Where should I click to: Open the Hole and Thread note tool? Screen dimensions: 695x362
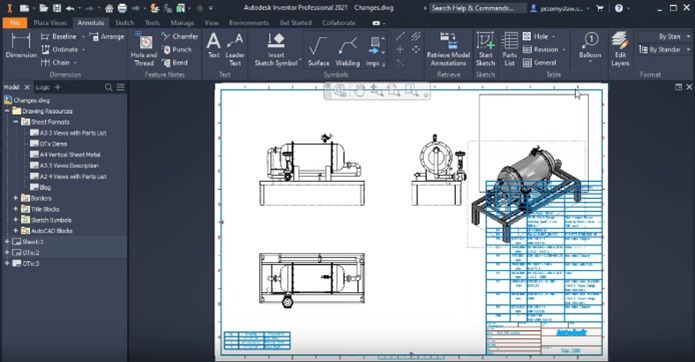coord(144,50)
